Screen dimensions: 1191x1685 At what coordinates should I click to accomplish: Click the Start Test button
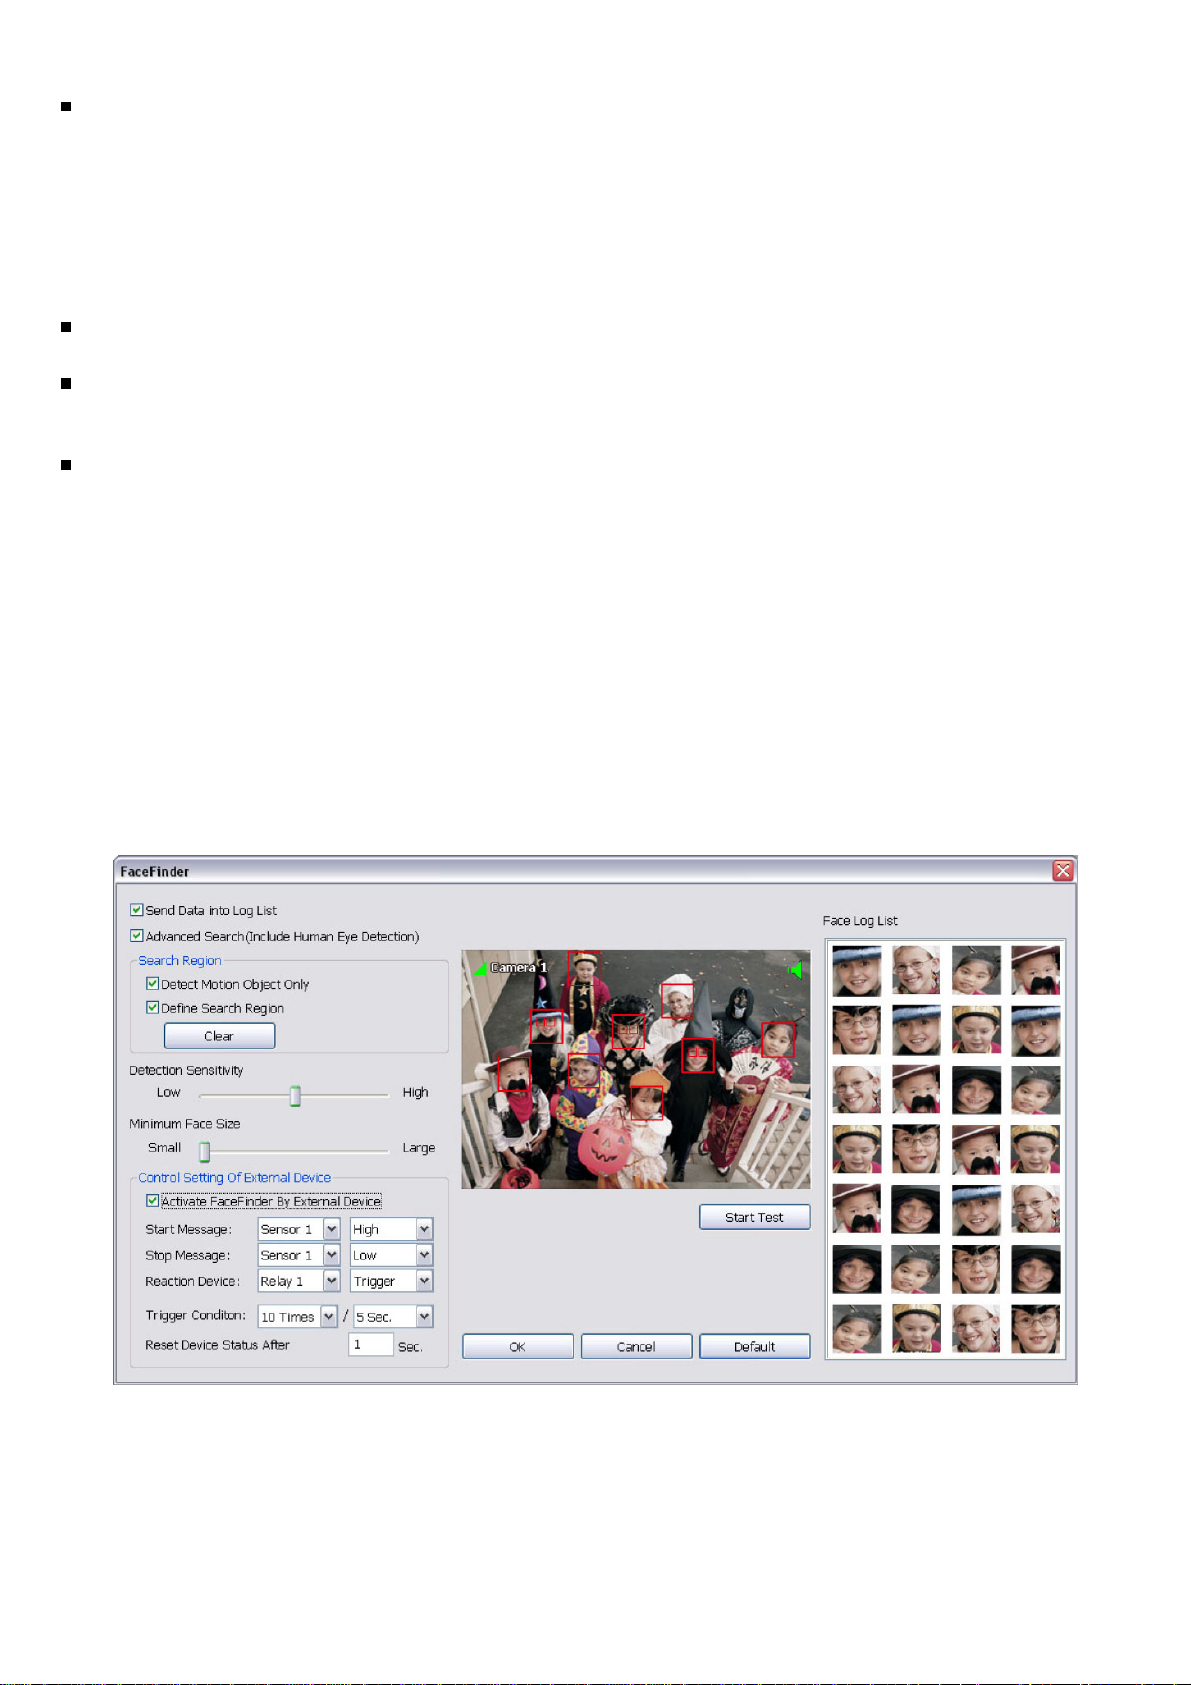coord(754,1217)
